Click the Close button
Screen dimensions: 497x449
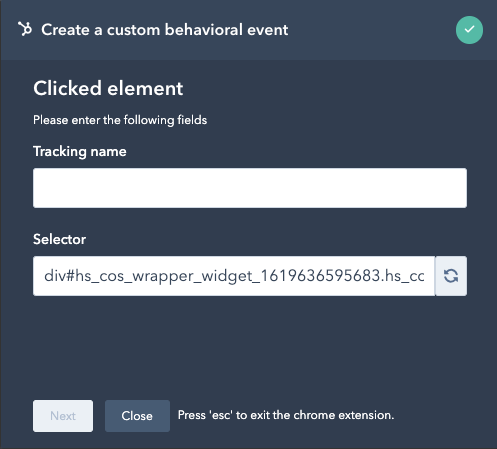pos(137,416)
